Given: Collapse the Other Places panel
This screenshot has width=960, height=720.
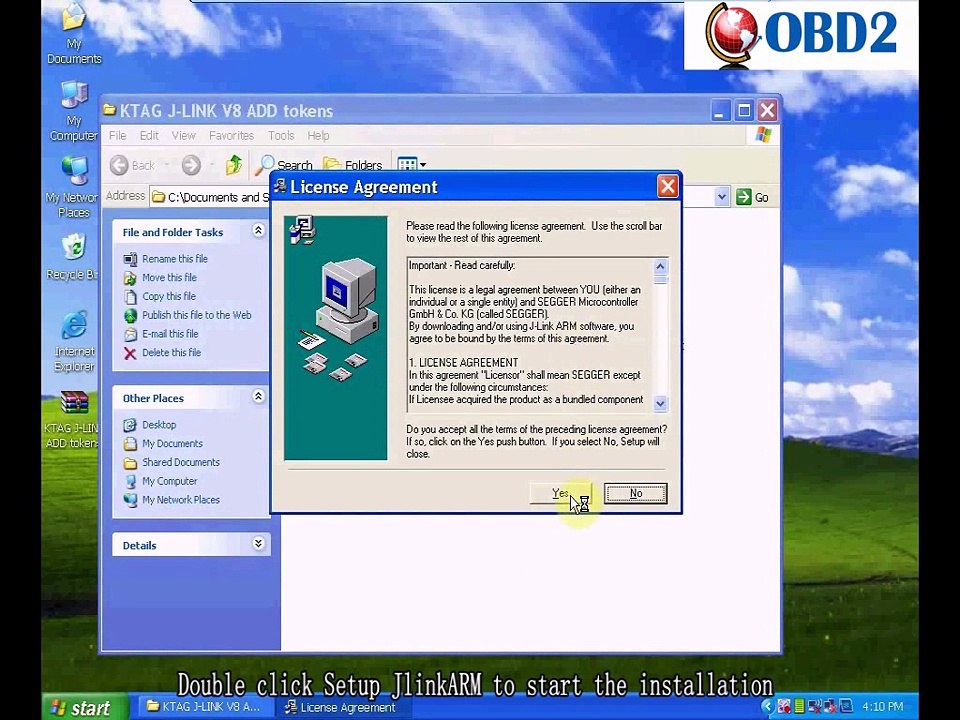Looking at the screenshot, I should coord(258,396).
